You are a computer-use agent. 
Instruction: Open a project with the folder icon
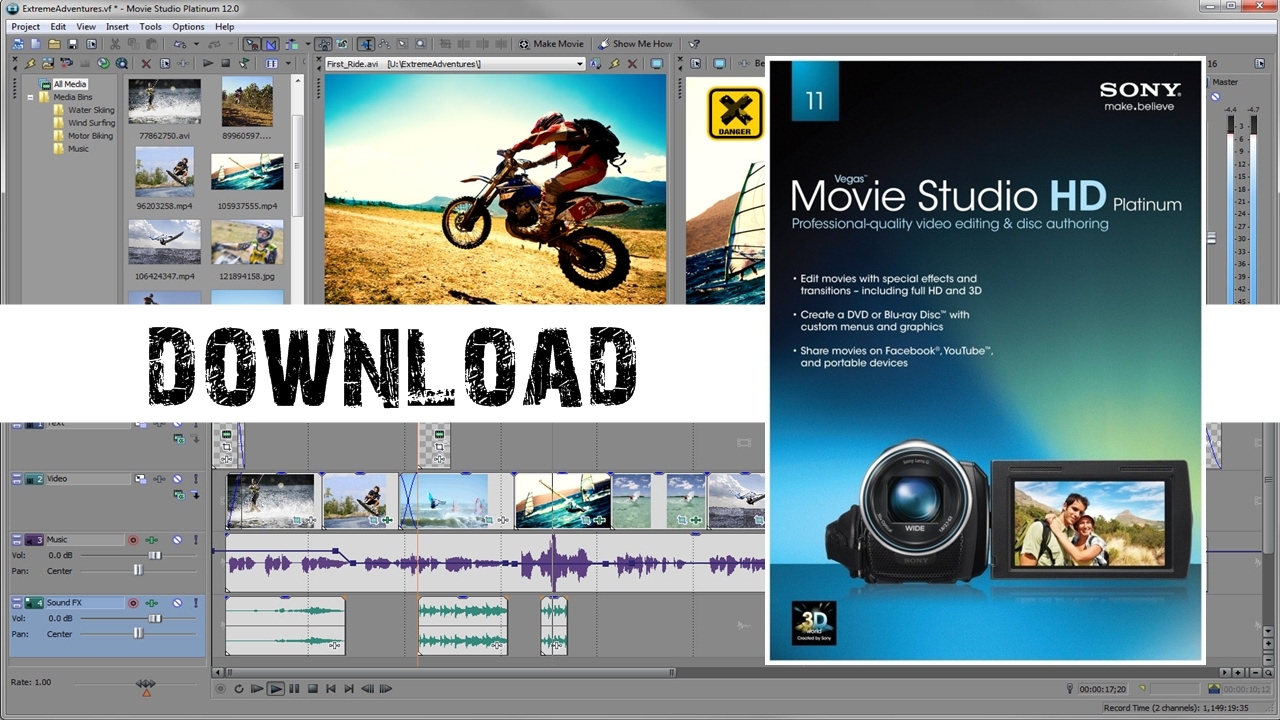pyautogui.click(x=54, y=44)
